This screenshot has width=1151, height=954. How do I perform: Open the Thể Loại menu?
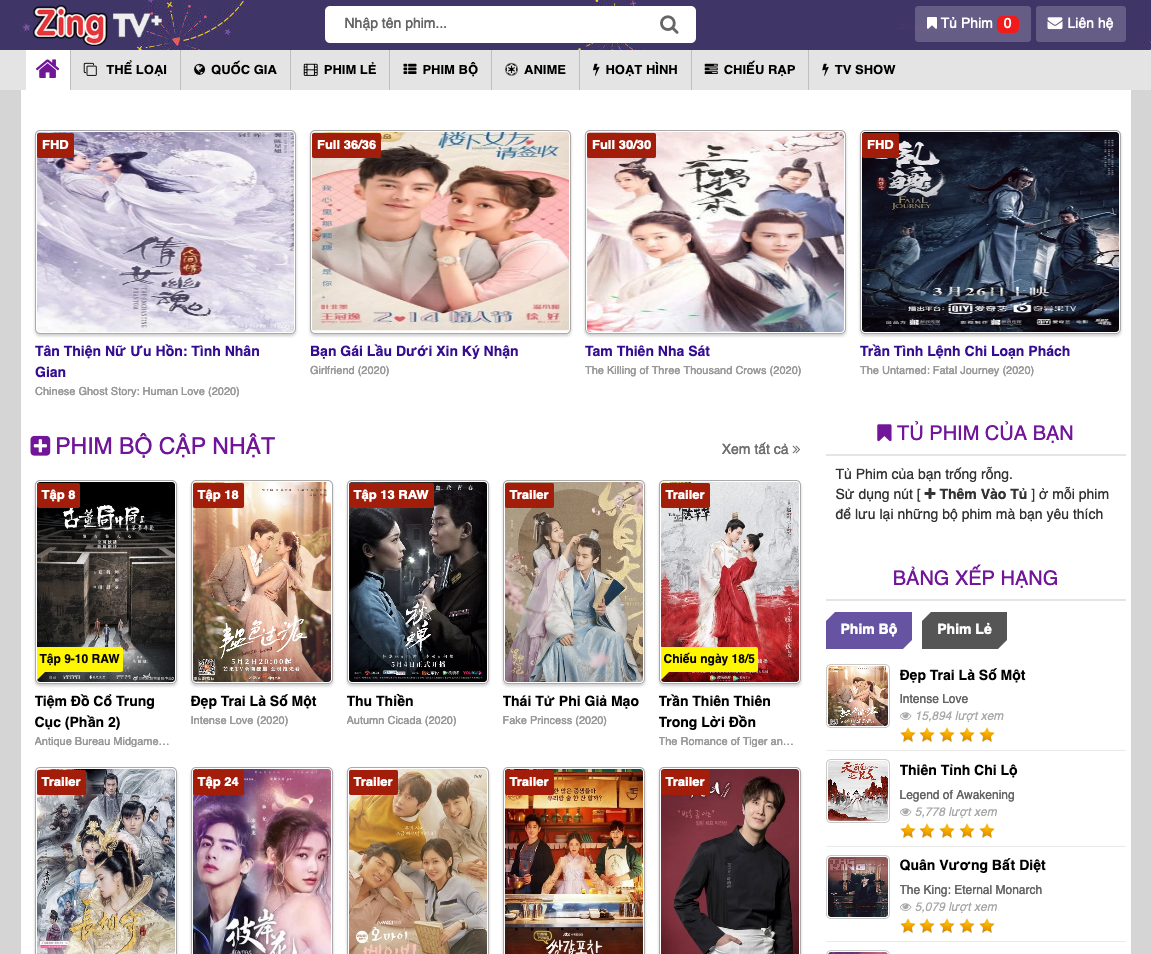pyautogui.click(x=125, y=70)
